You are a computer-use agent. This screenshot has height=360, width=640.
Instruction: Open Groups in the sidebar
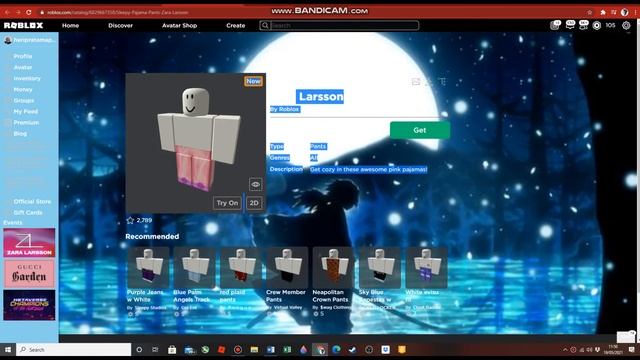tap(24, 100)
